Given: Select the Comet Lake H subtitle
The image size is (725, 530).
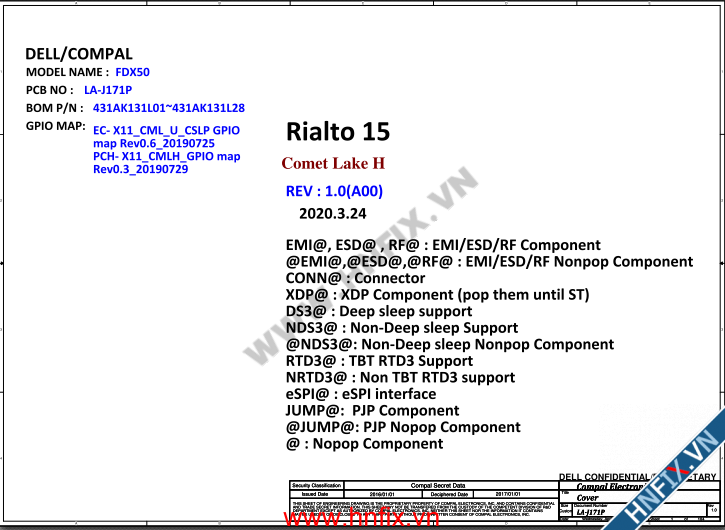Looking at the screenshot, I should click(333, 163).
